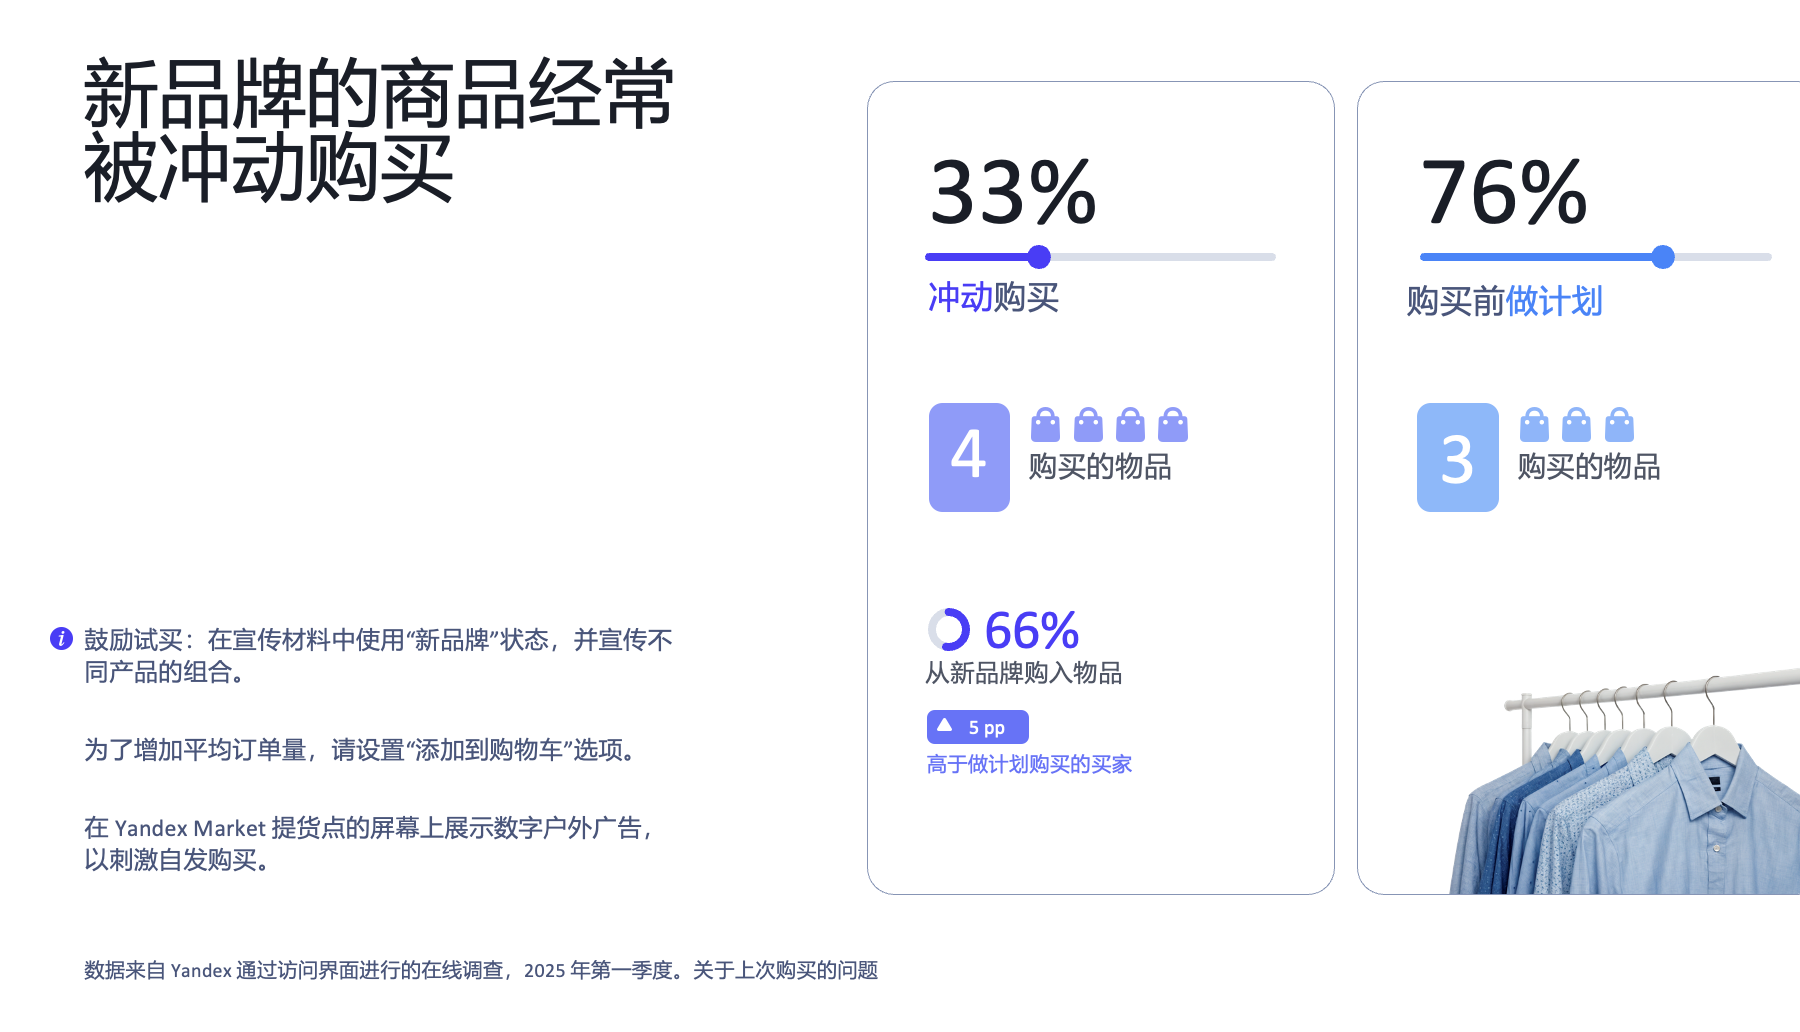
Task: Click the 冲动购买 label
Action: pos(993,297)
